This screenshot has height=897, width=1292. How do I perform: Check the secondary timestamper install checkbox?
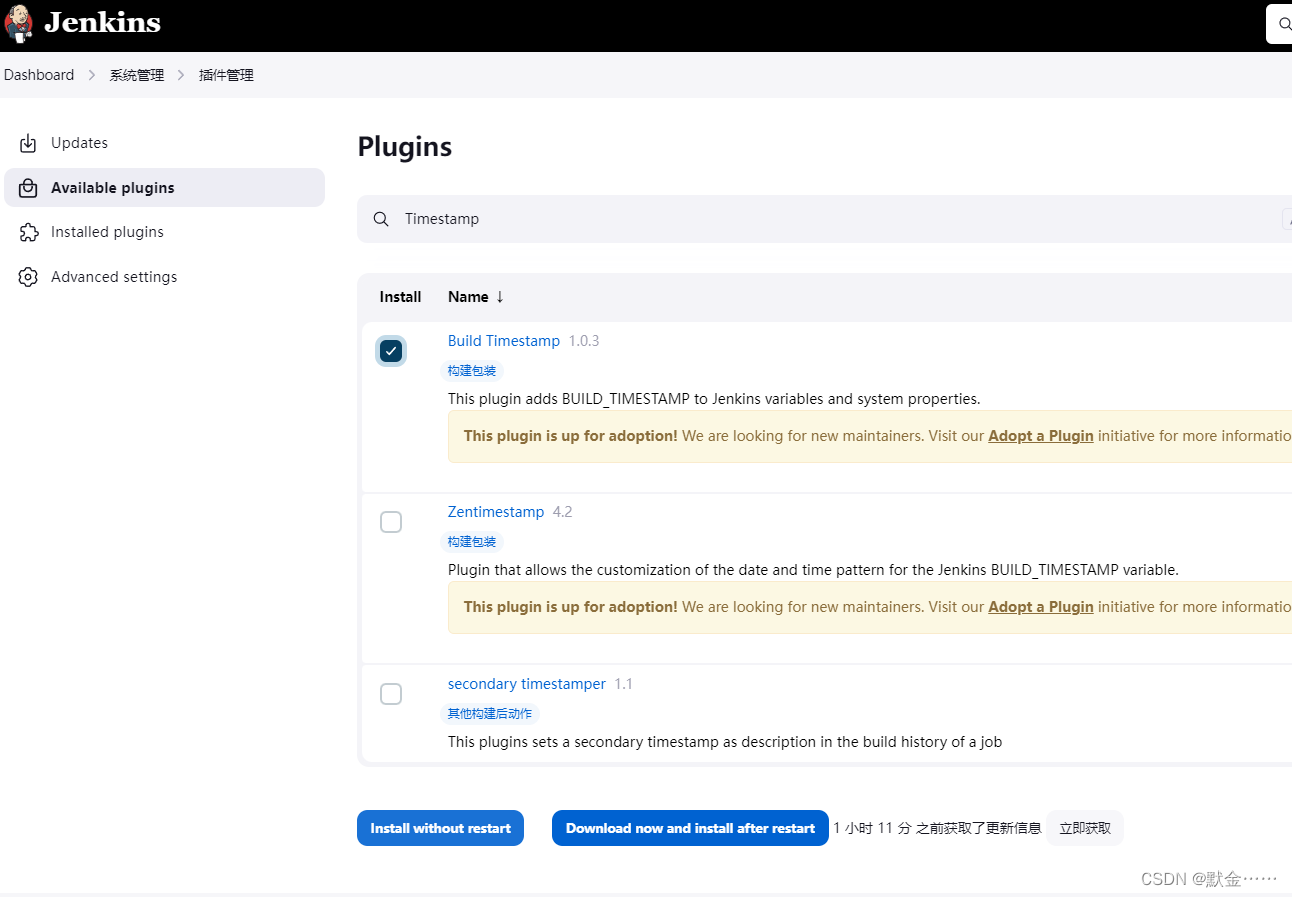(x=391, y=694)
